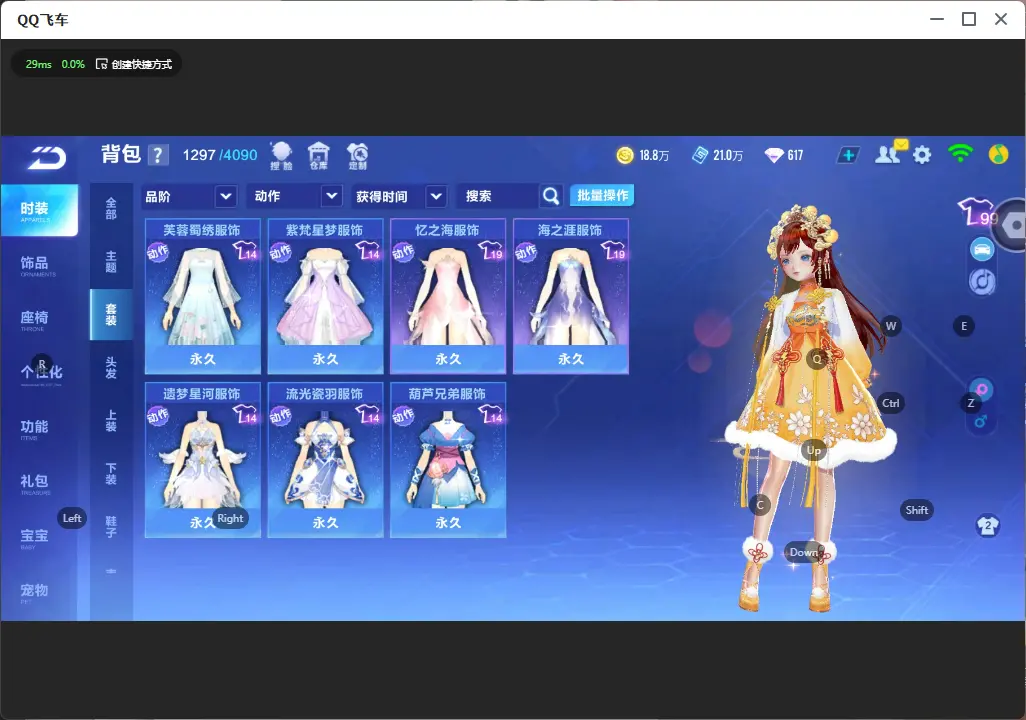Switch to the 时装 apparel tab
1026x720 pixels.
tap(39, 210)
